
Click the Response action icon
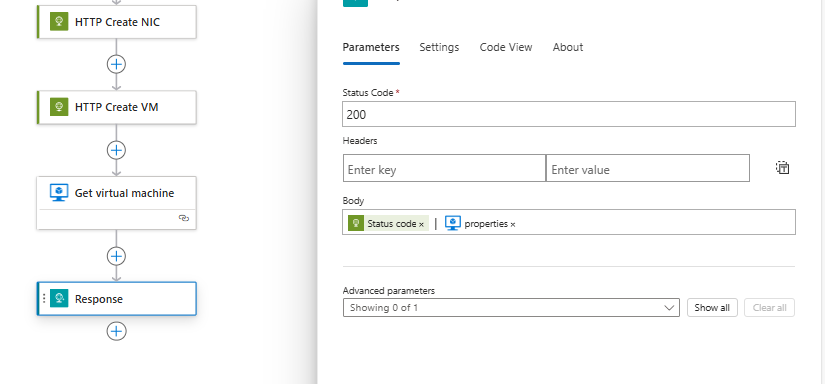pyautogui.click(x=59, y=299)
